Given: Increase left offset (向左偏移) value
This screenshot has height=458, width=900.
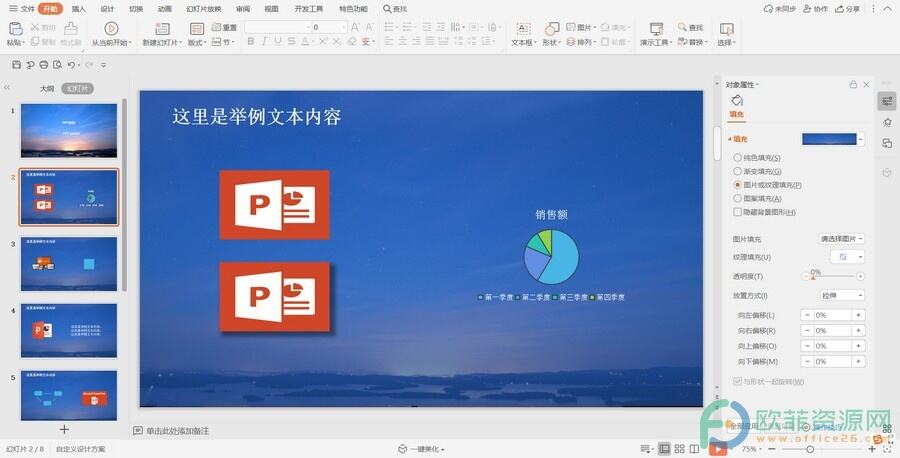Looking at the screenshot, I should pos(859,315).
